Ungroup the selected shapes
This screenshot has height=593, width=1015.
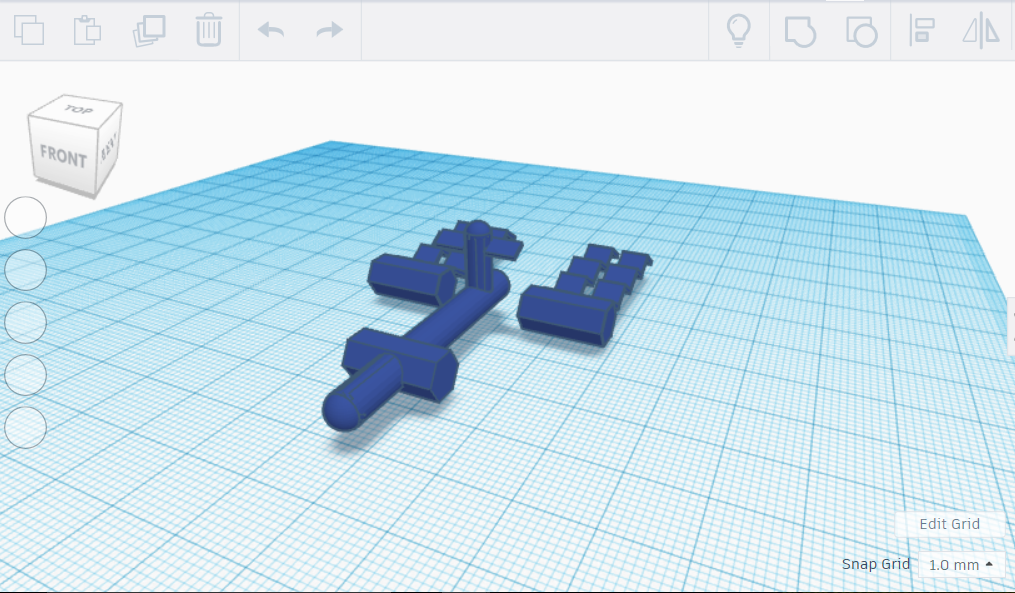(x=862, y=31)
